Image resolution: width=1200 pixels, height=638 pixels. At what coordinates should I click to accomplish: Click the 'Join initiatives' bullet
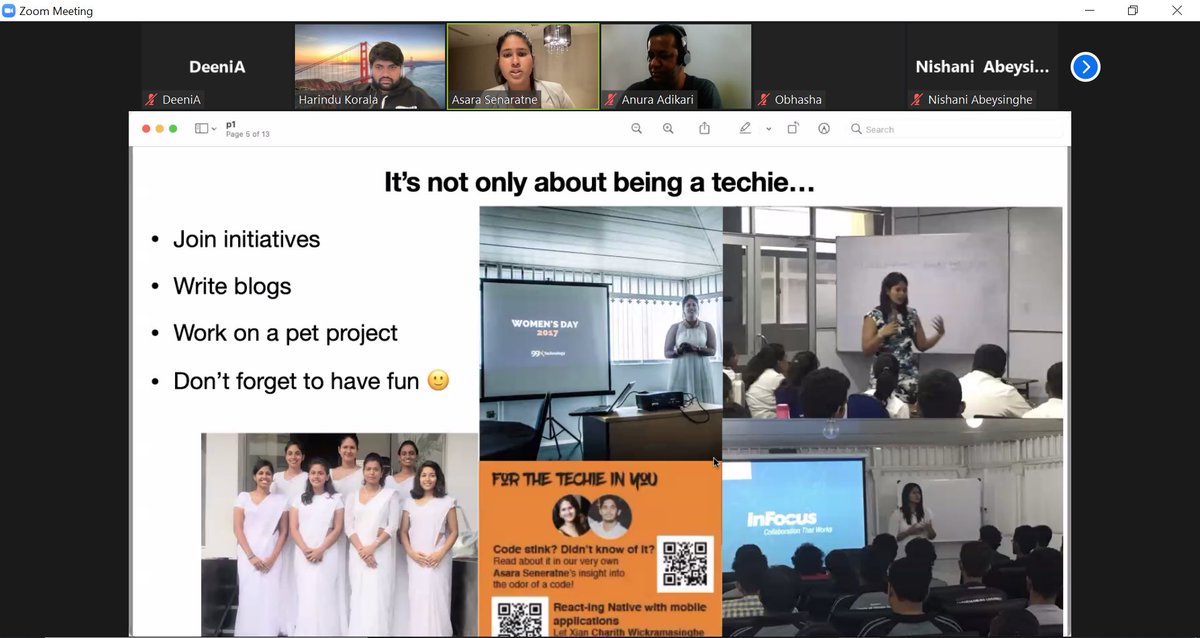(246, 239)
